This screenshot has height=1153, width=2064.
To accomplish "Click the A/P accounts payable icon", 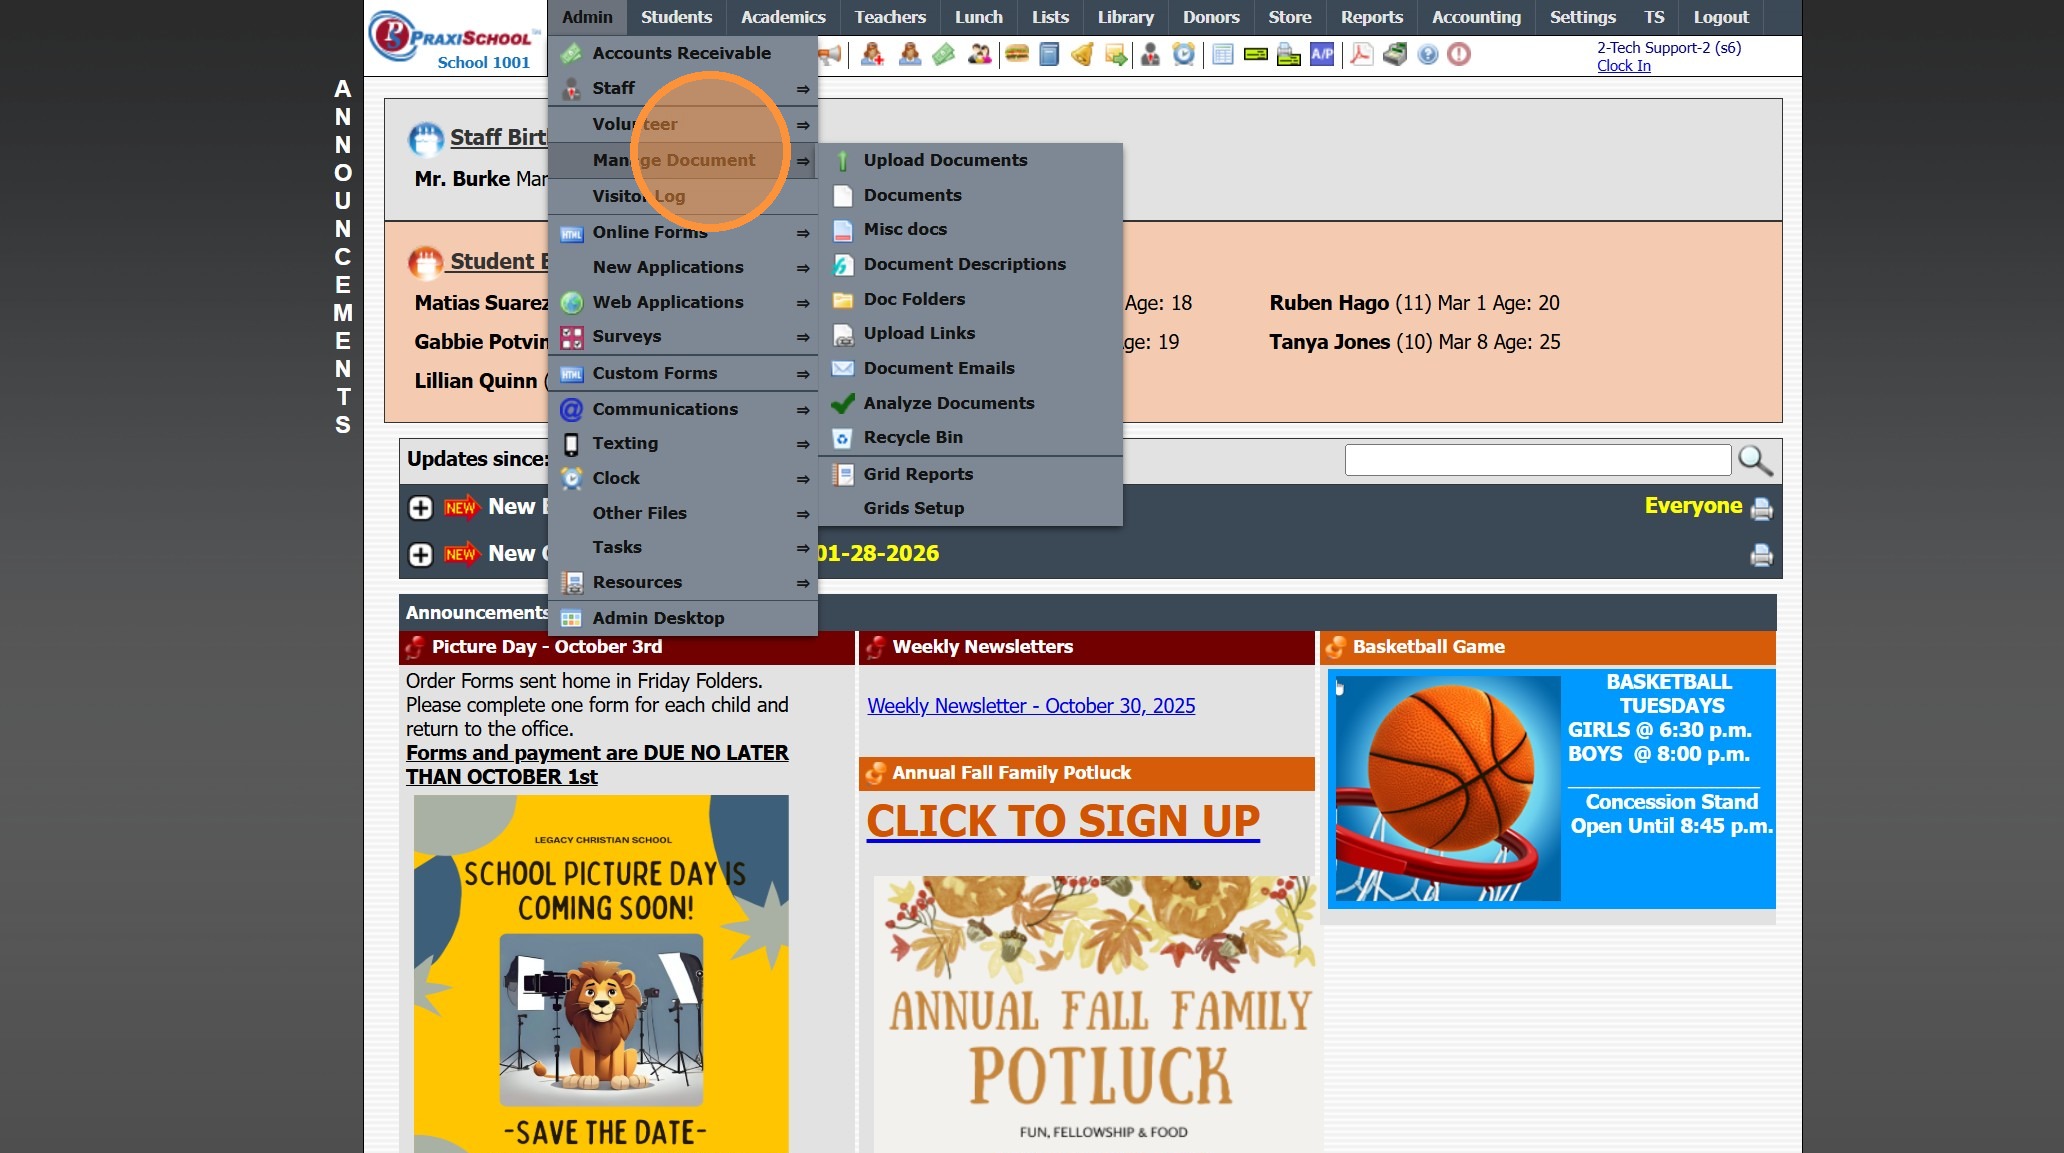I will pos(1321,54).
